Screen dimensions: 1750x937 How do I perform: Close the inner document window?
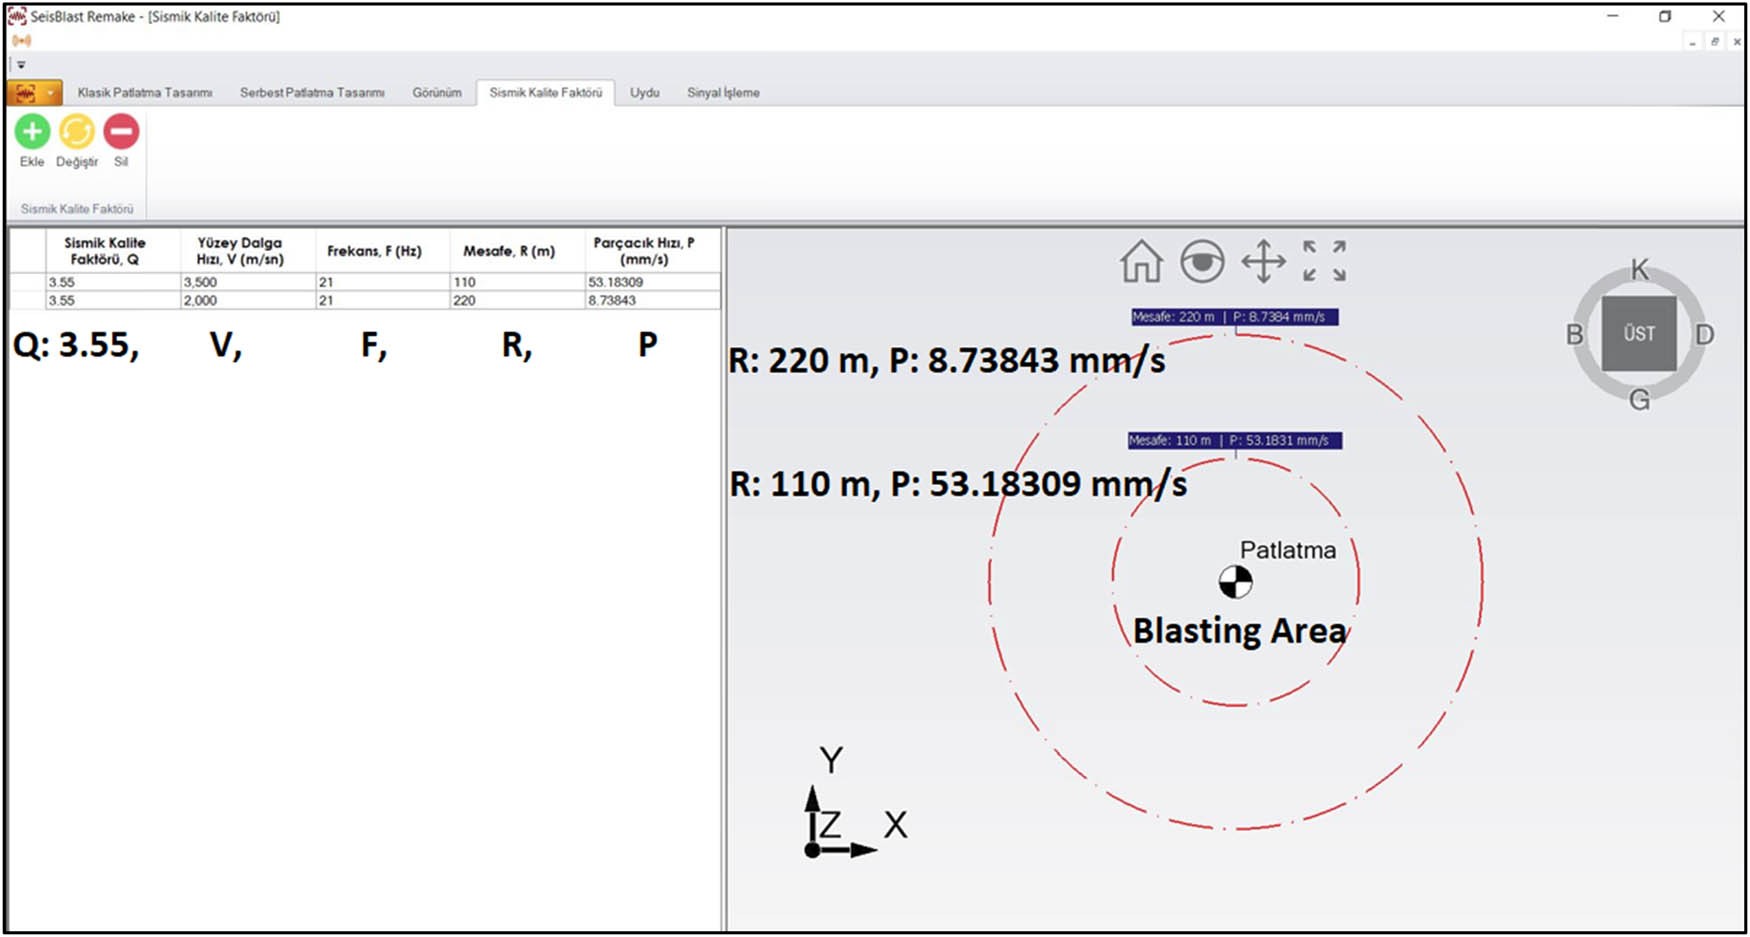pos(1737,41)
